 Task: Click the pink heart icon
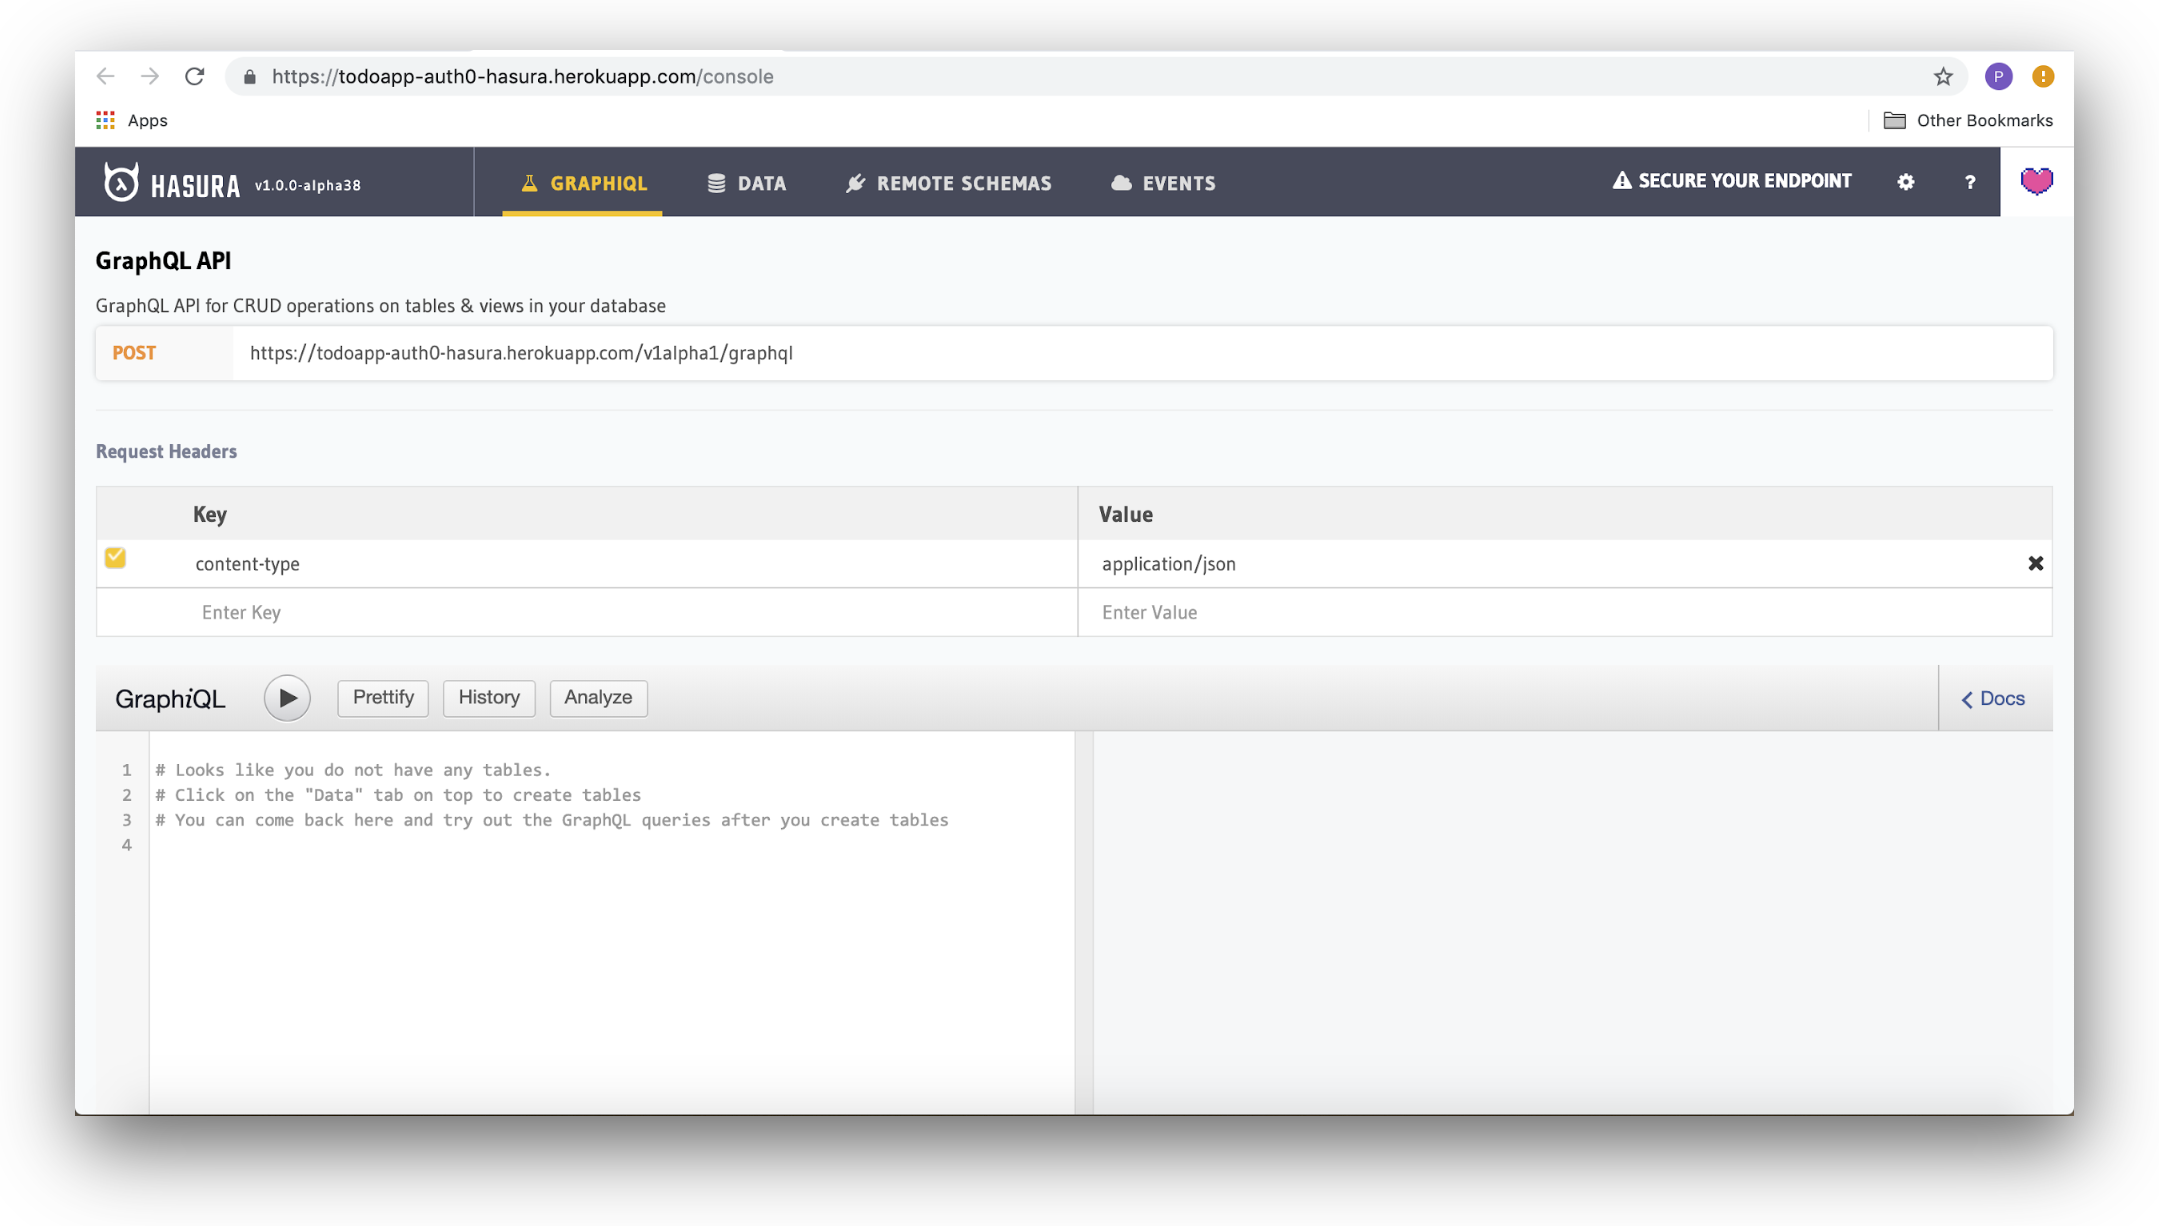point(2036,181)
